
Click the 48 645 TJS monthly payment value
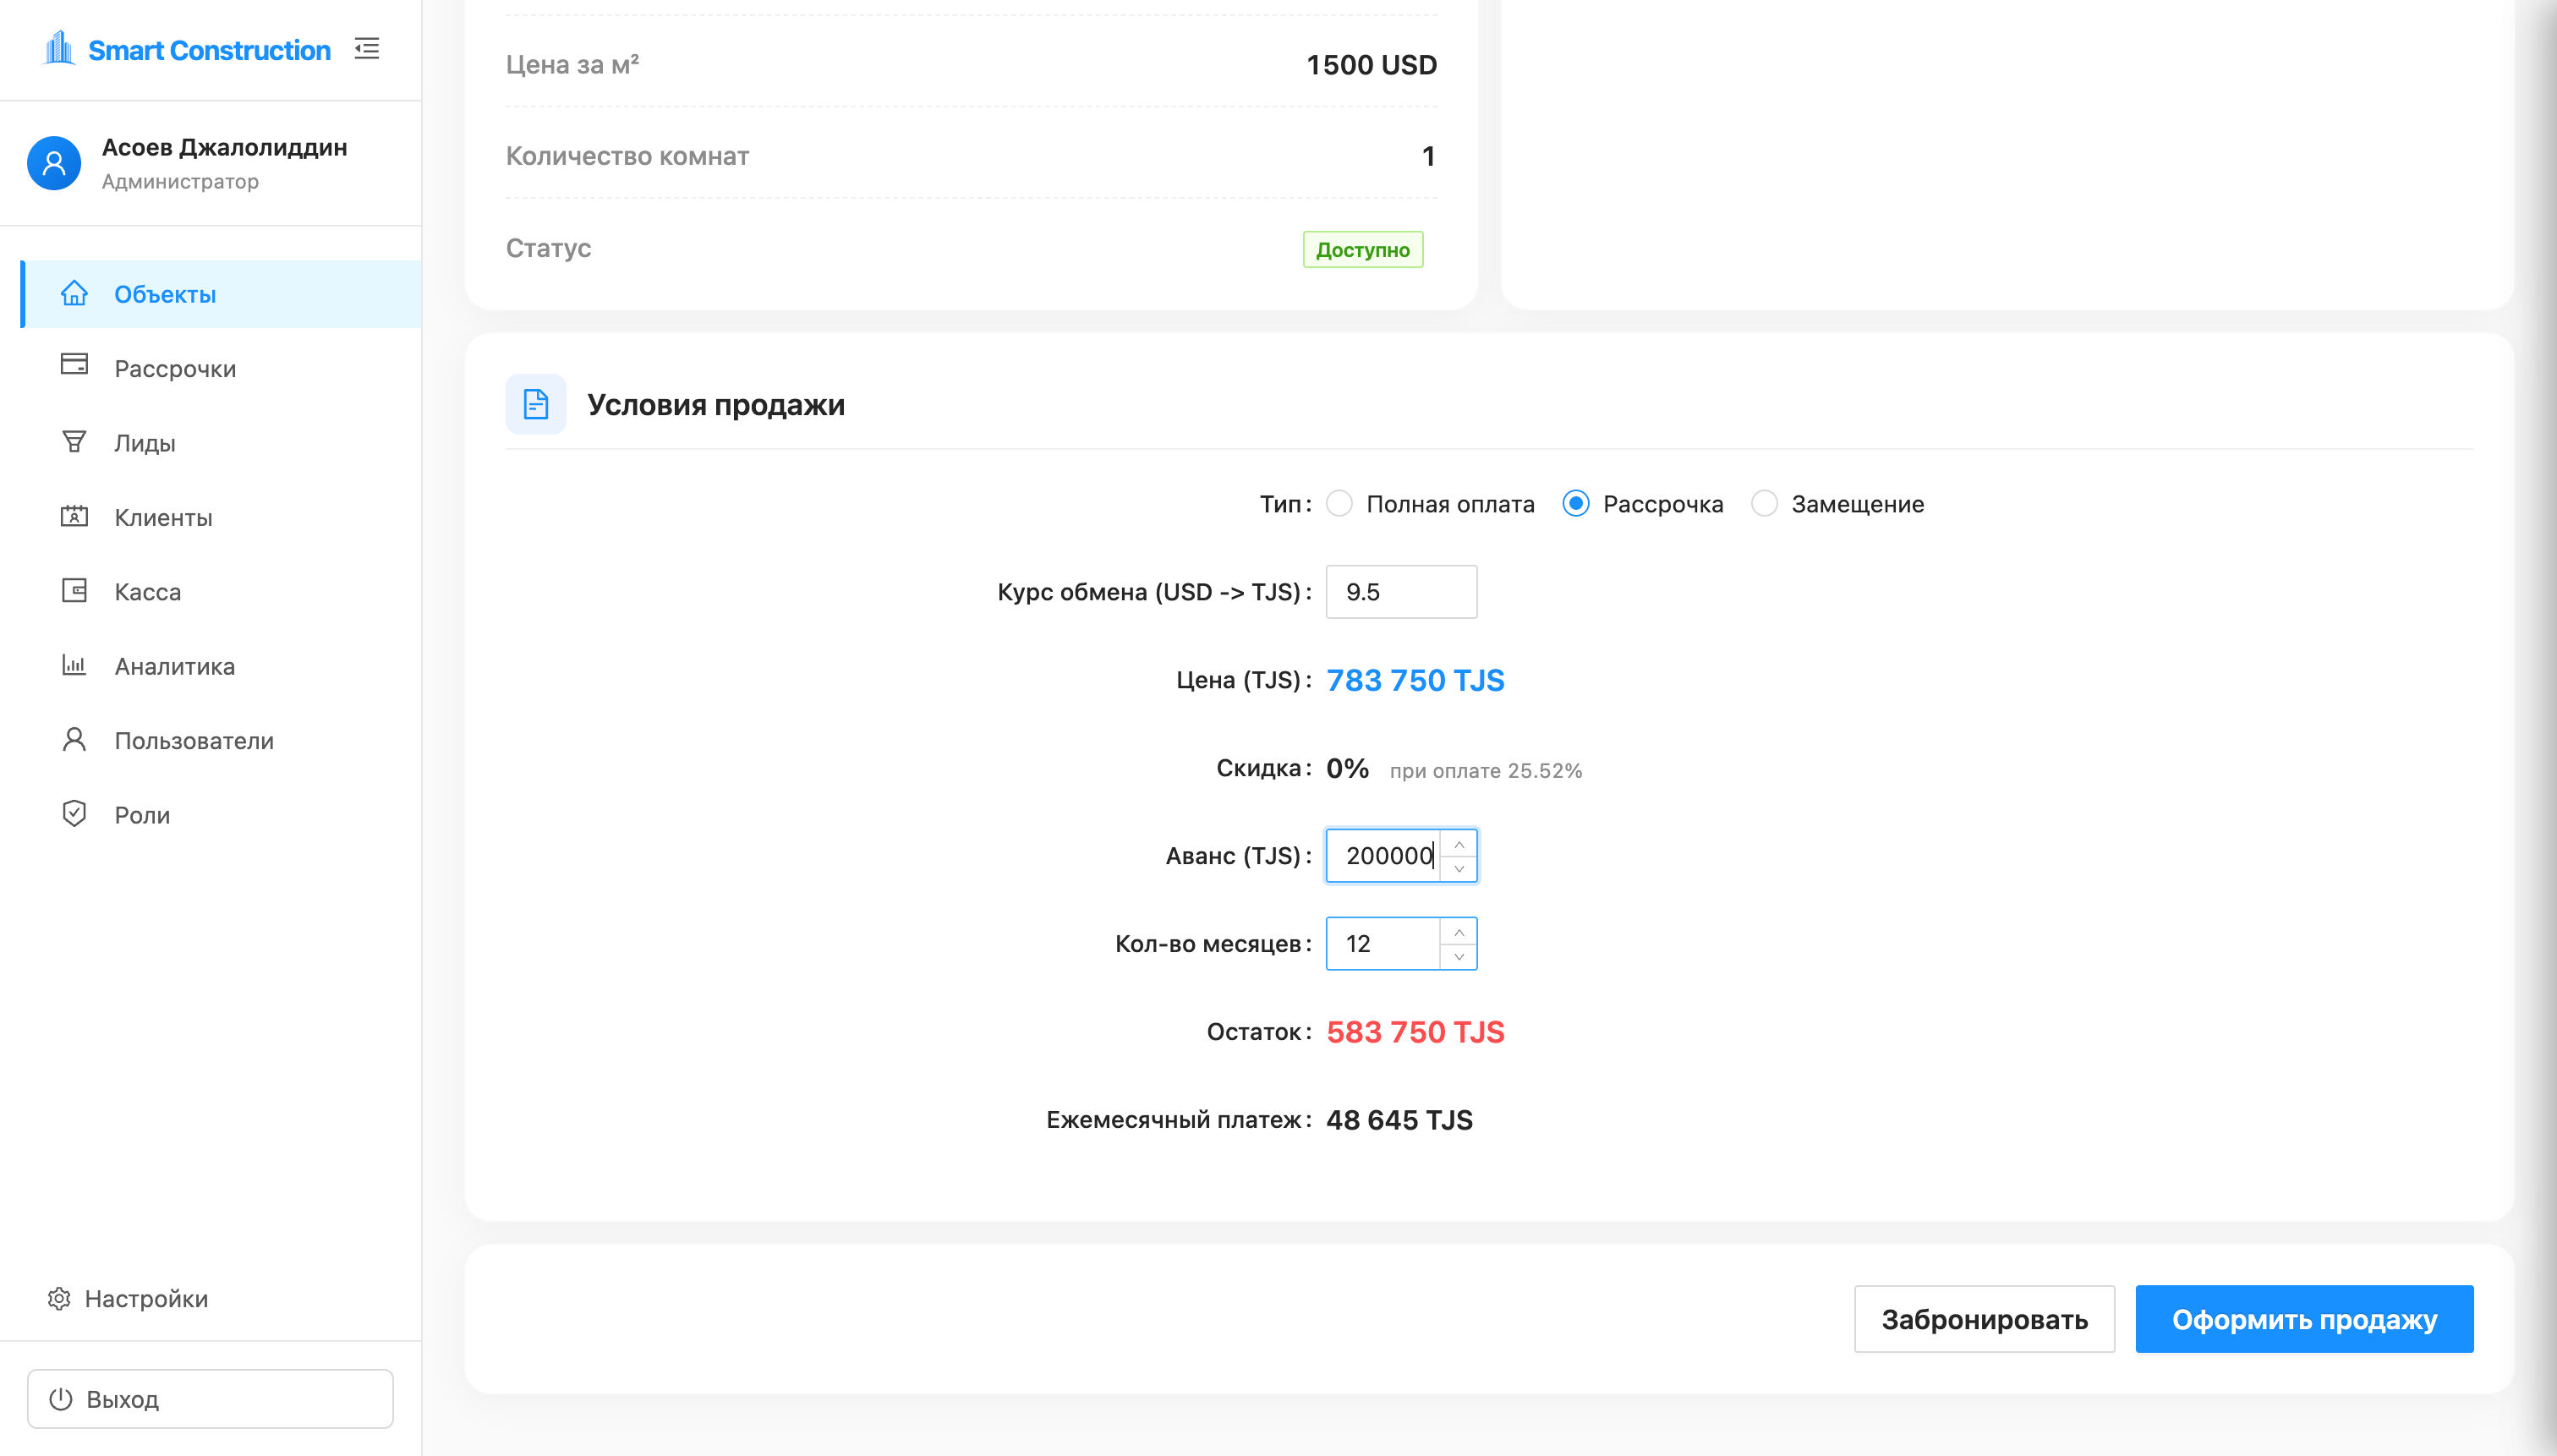tap(1399, 1119)
